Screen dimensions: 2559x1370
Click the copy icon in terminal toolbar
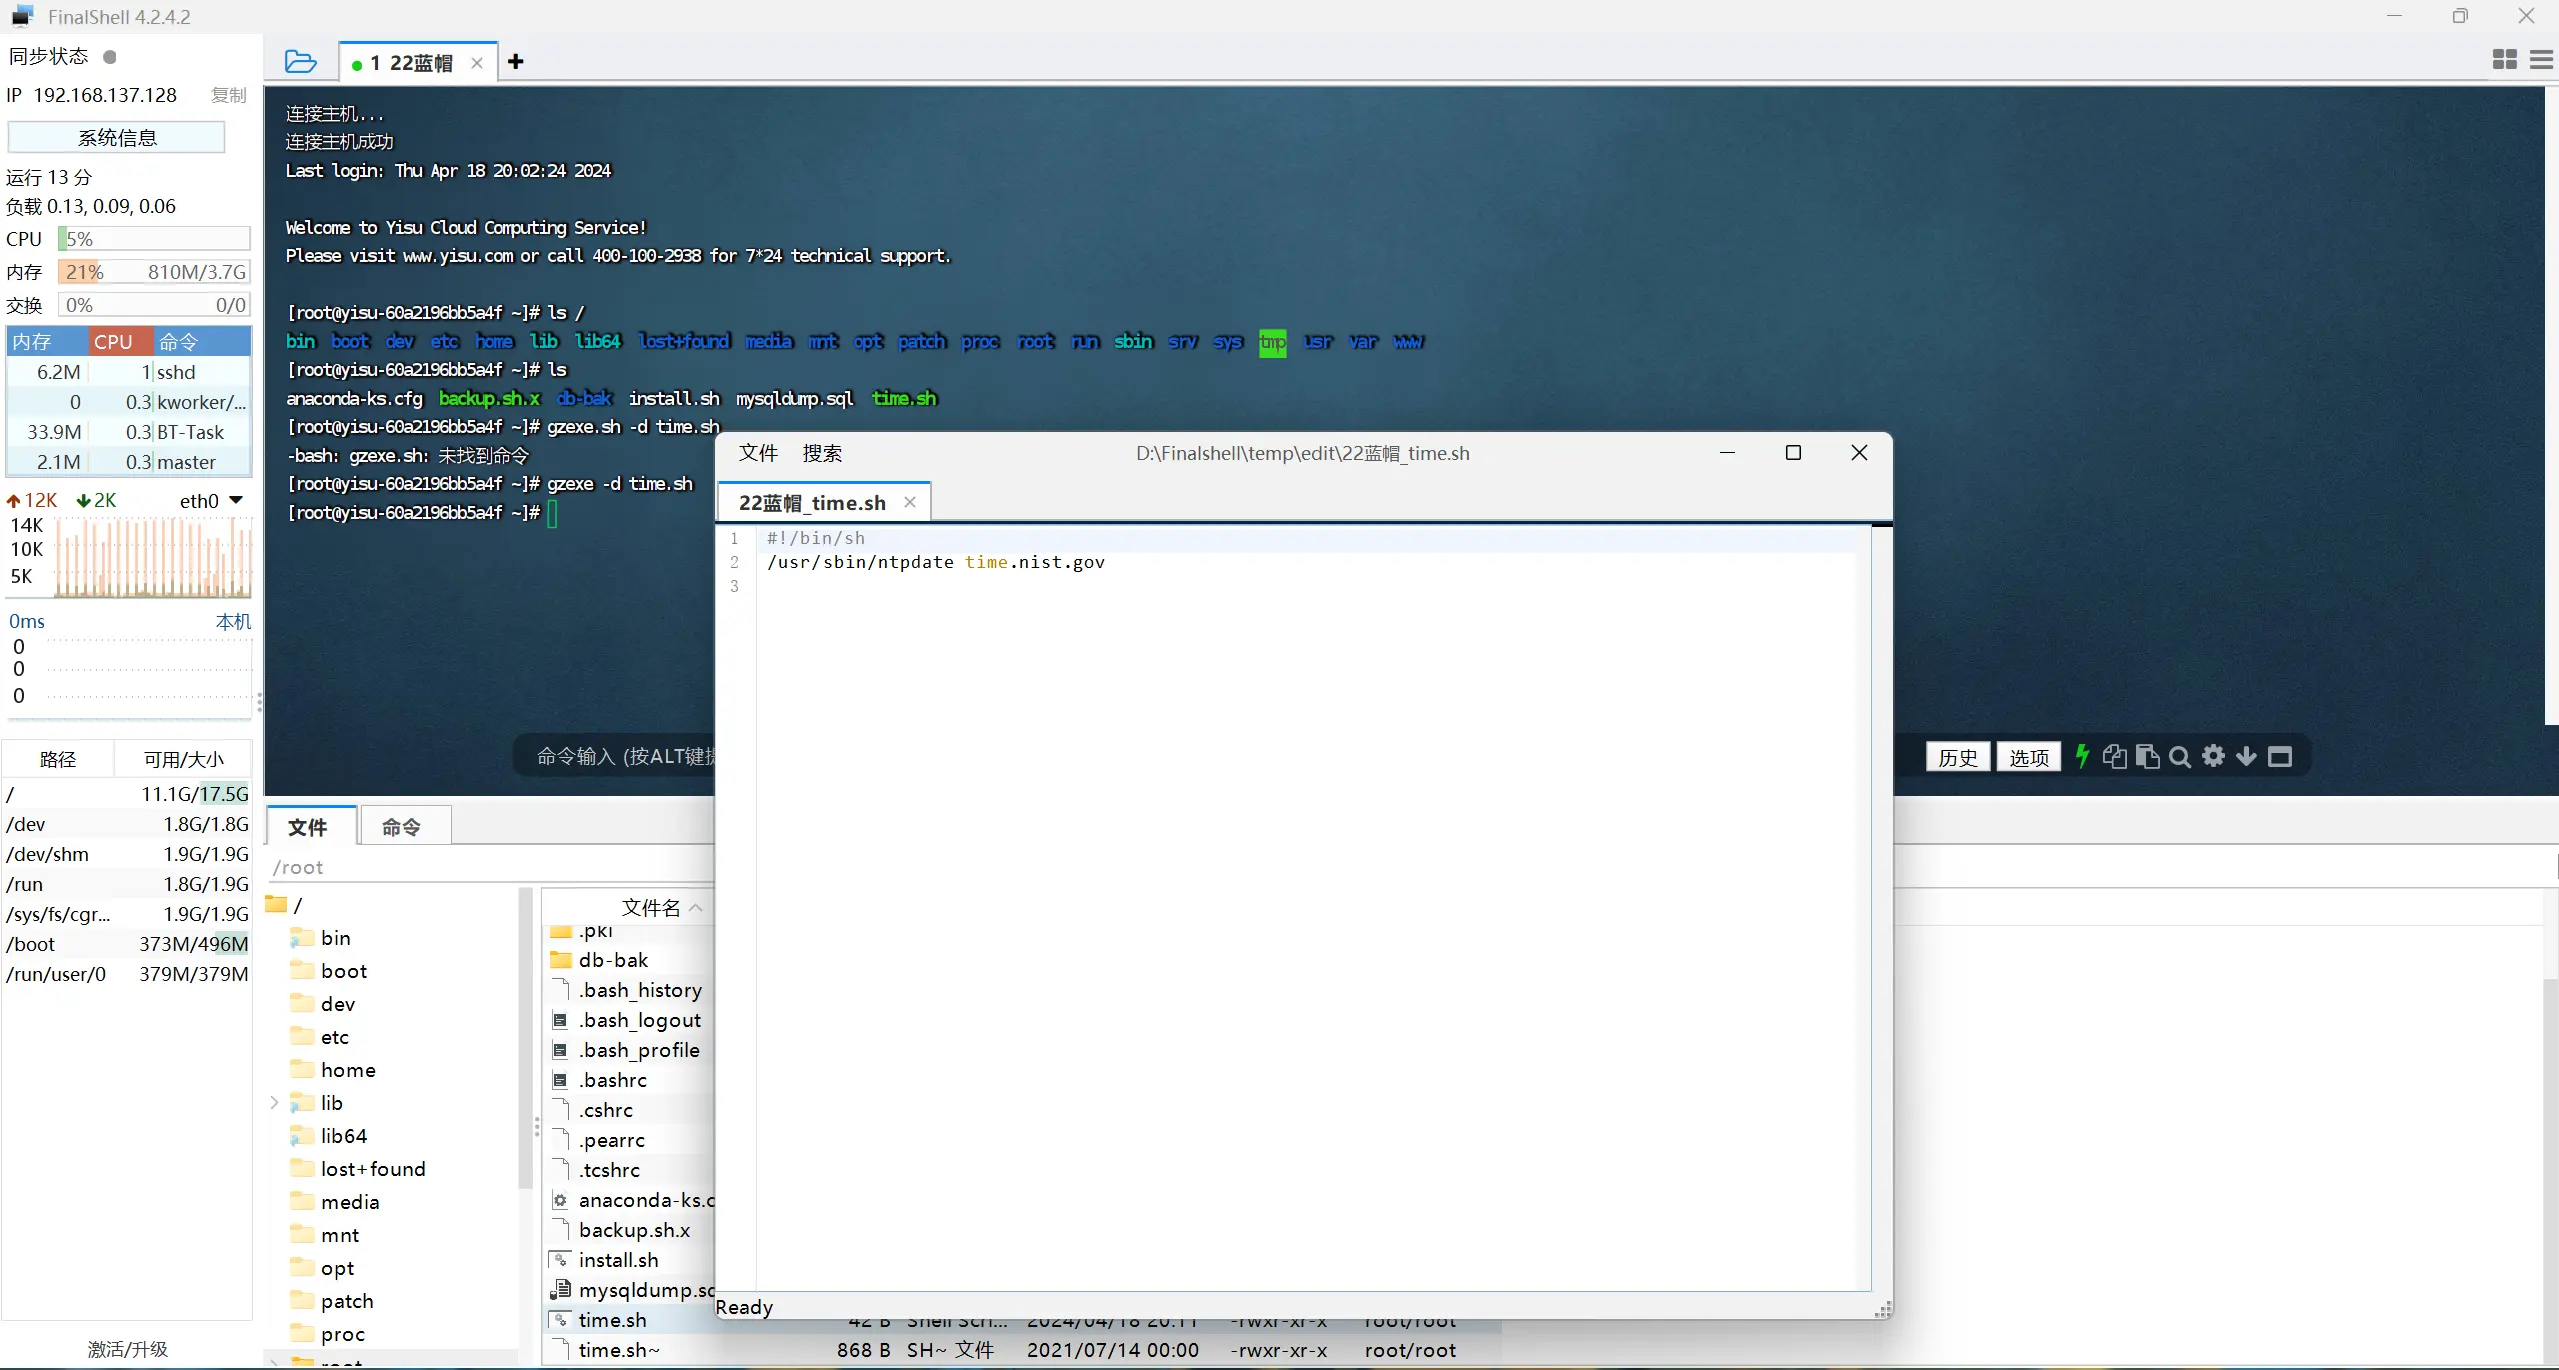[x=2113, y=756]
